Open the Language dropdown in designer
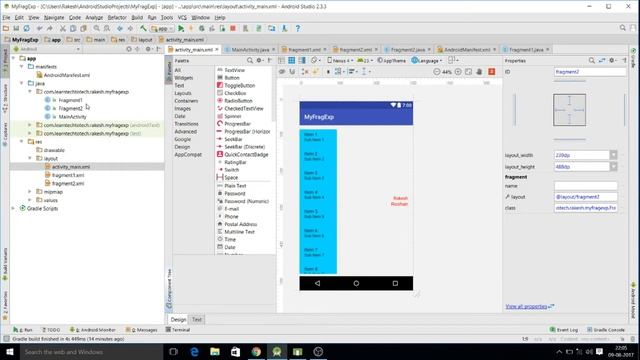The image size is (640, 360). click(x=427, y=60)
